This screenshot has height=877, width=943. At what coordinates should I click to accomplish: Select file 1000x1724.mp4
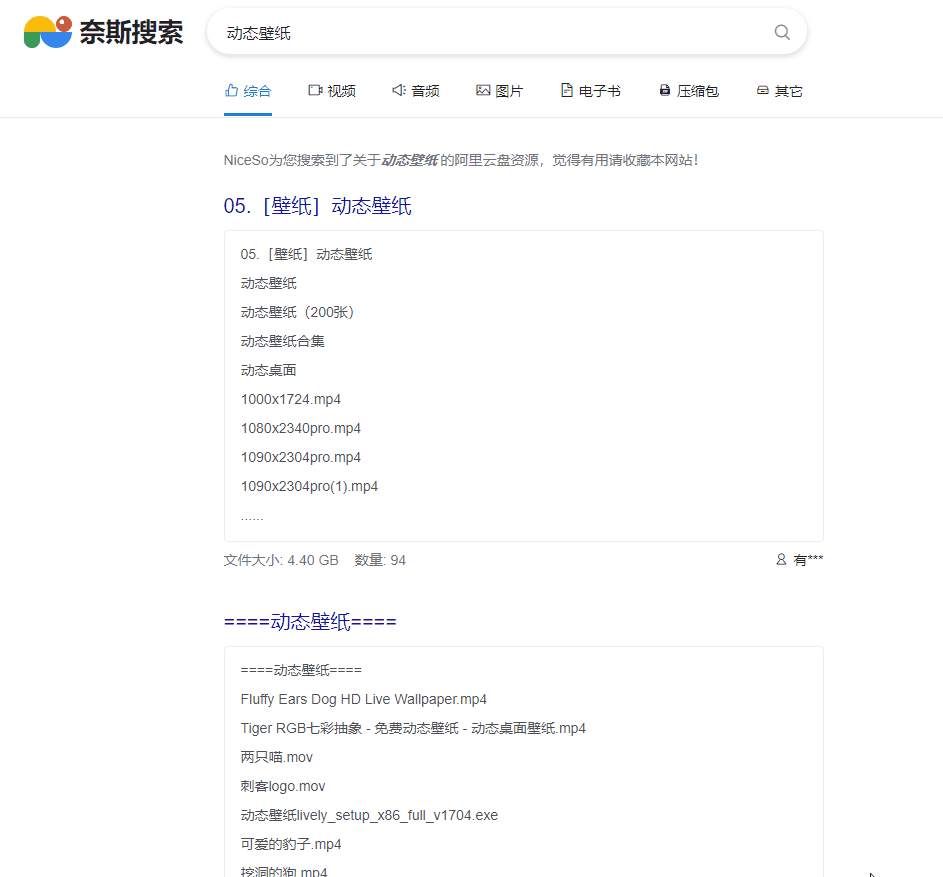pyautogui.click(x=291, y=399)
